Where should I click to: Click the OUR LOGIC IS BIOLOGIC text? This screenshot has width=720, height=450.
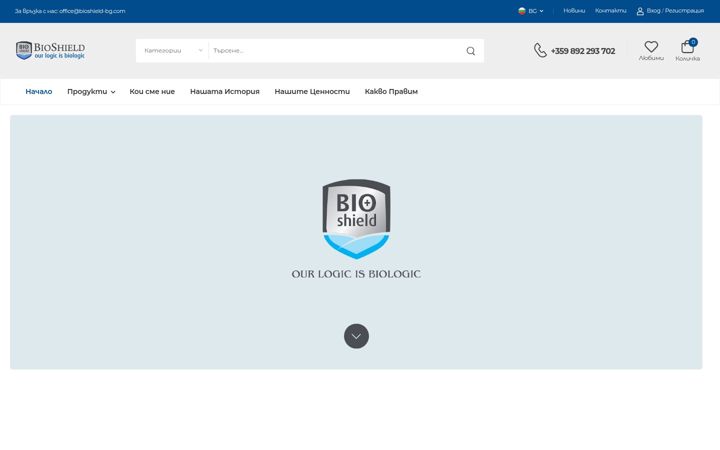(x=356, y=274)
